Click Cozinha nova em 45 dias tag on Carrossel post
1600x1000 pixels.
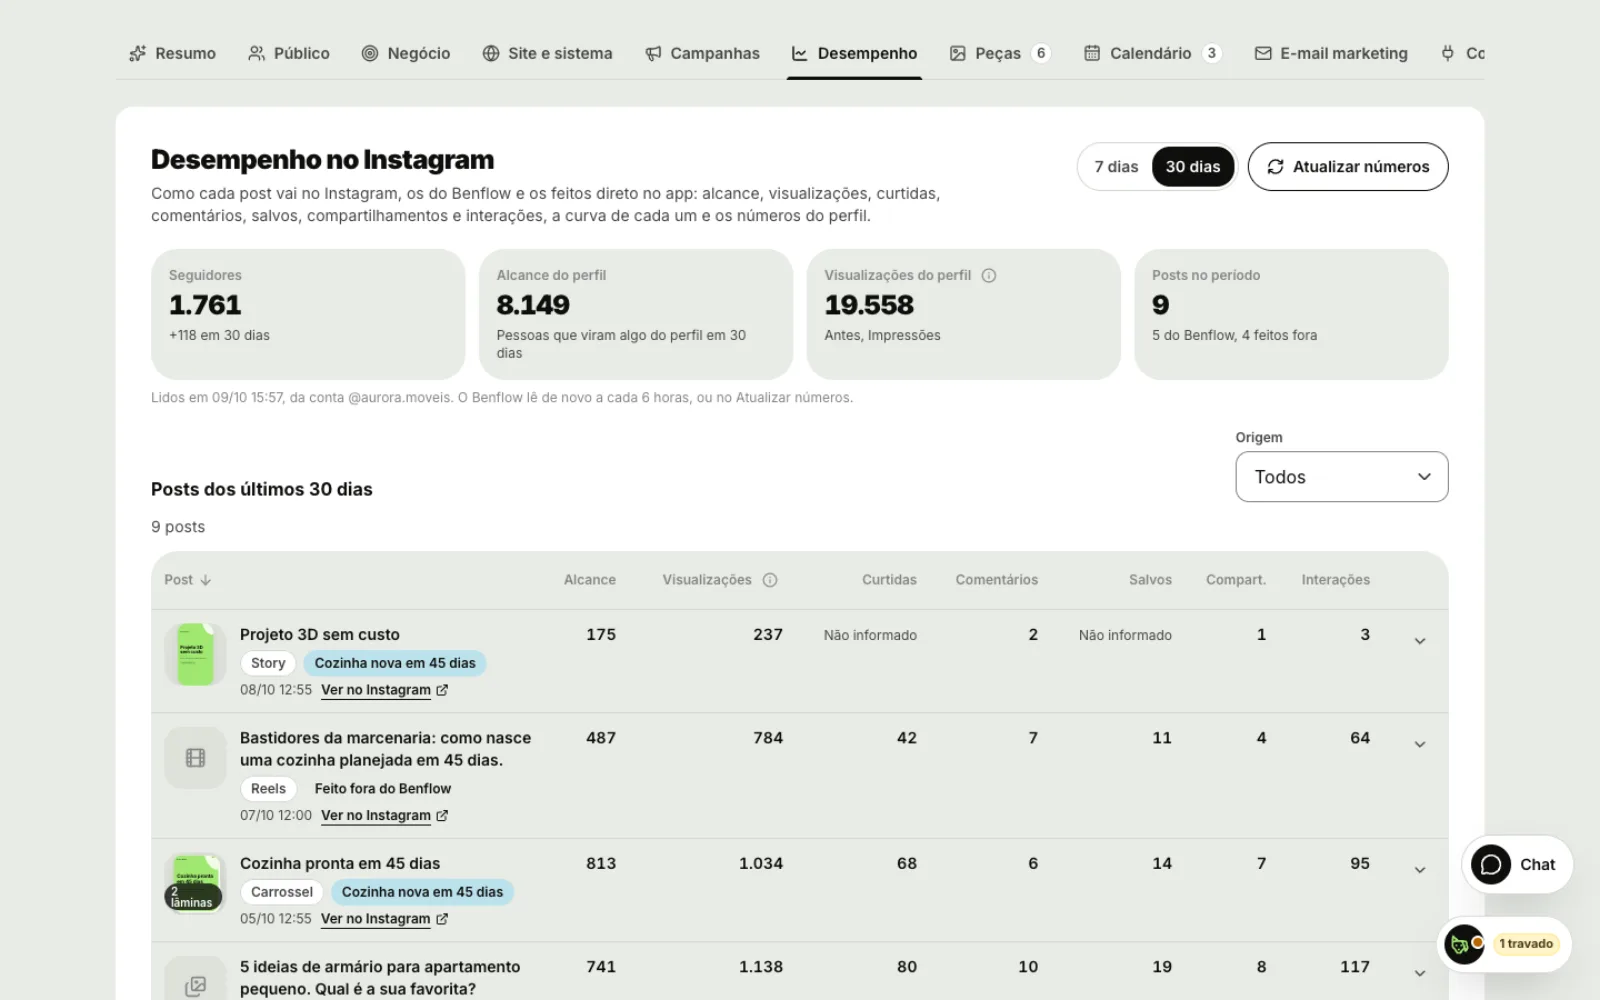coord(422,892)
